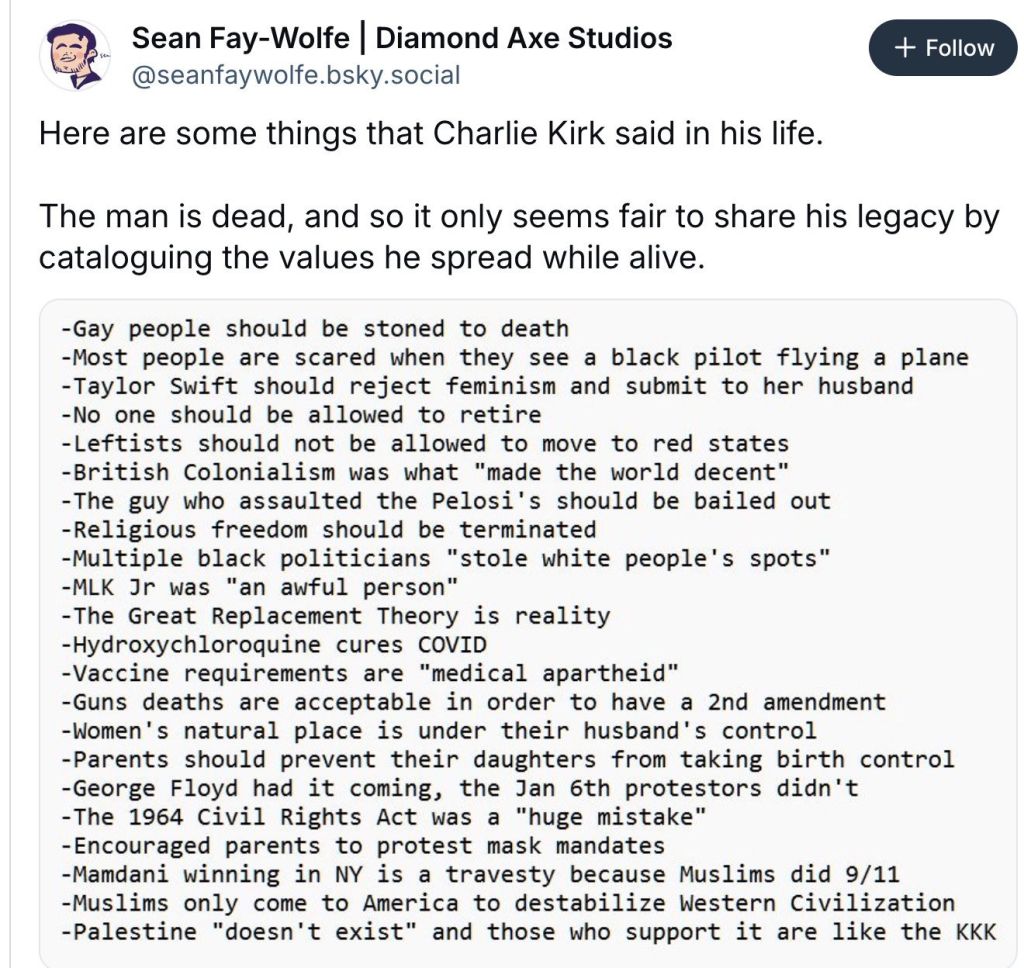Click the 'No one should be allowed to retire' line
Screen dimensions: 1024x968
[300, 414]
